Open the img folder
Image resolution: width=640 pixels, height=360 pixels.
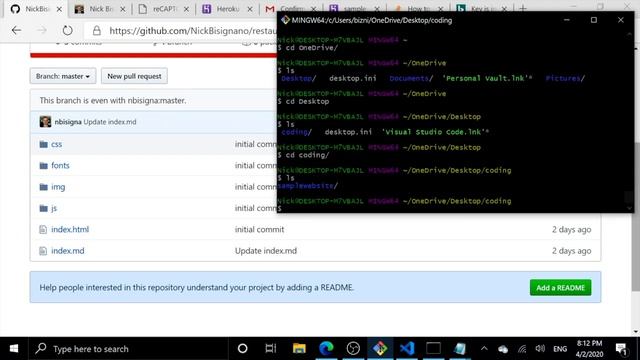(x=58, y=187)
